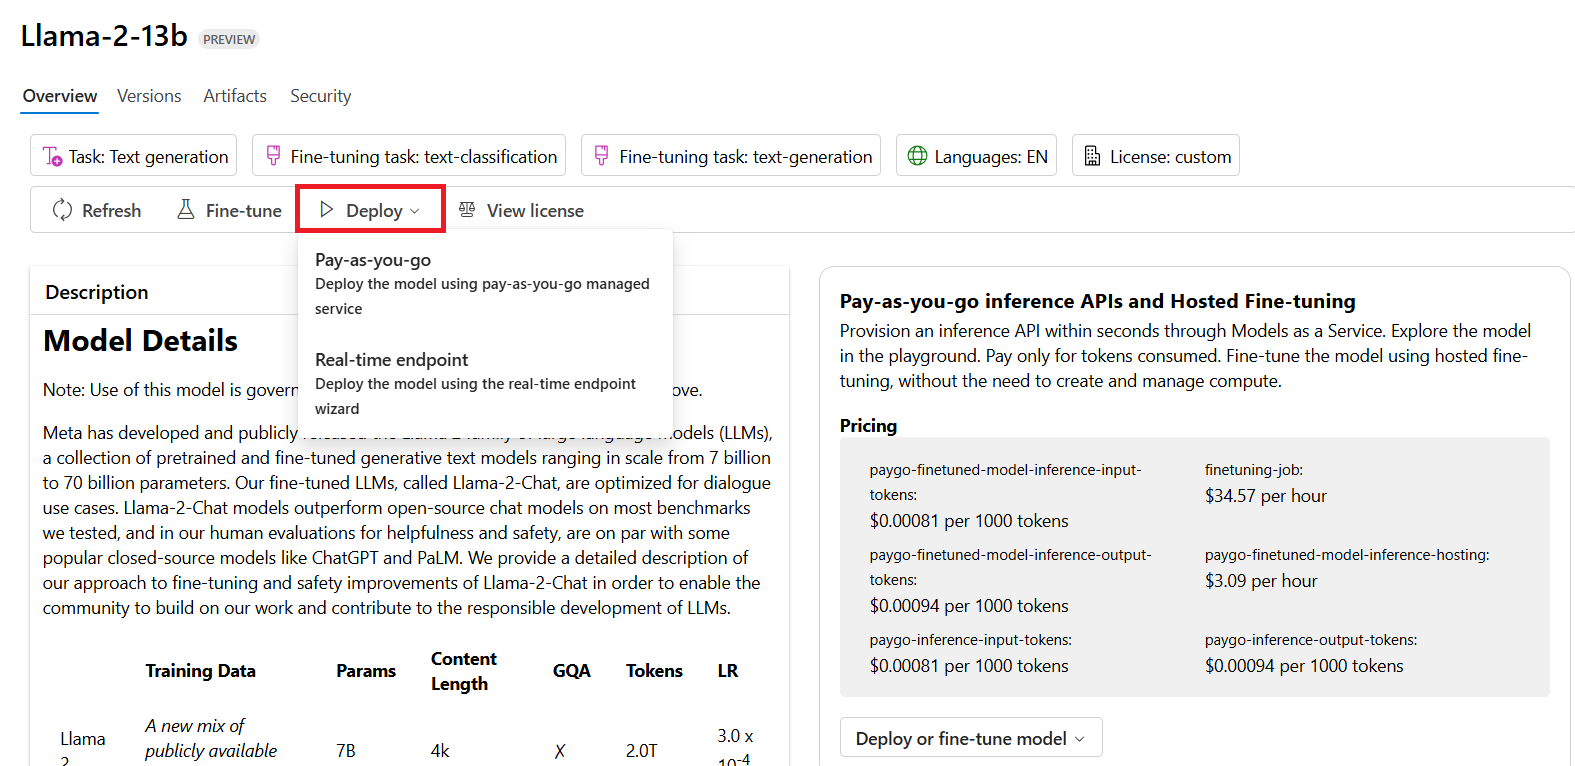The height and width of the screenshot is (766, 1575).
Task: Go to the Security tab
Action: (320, 96)
